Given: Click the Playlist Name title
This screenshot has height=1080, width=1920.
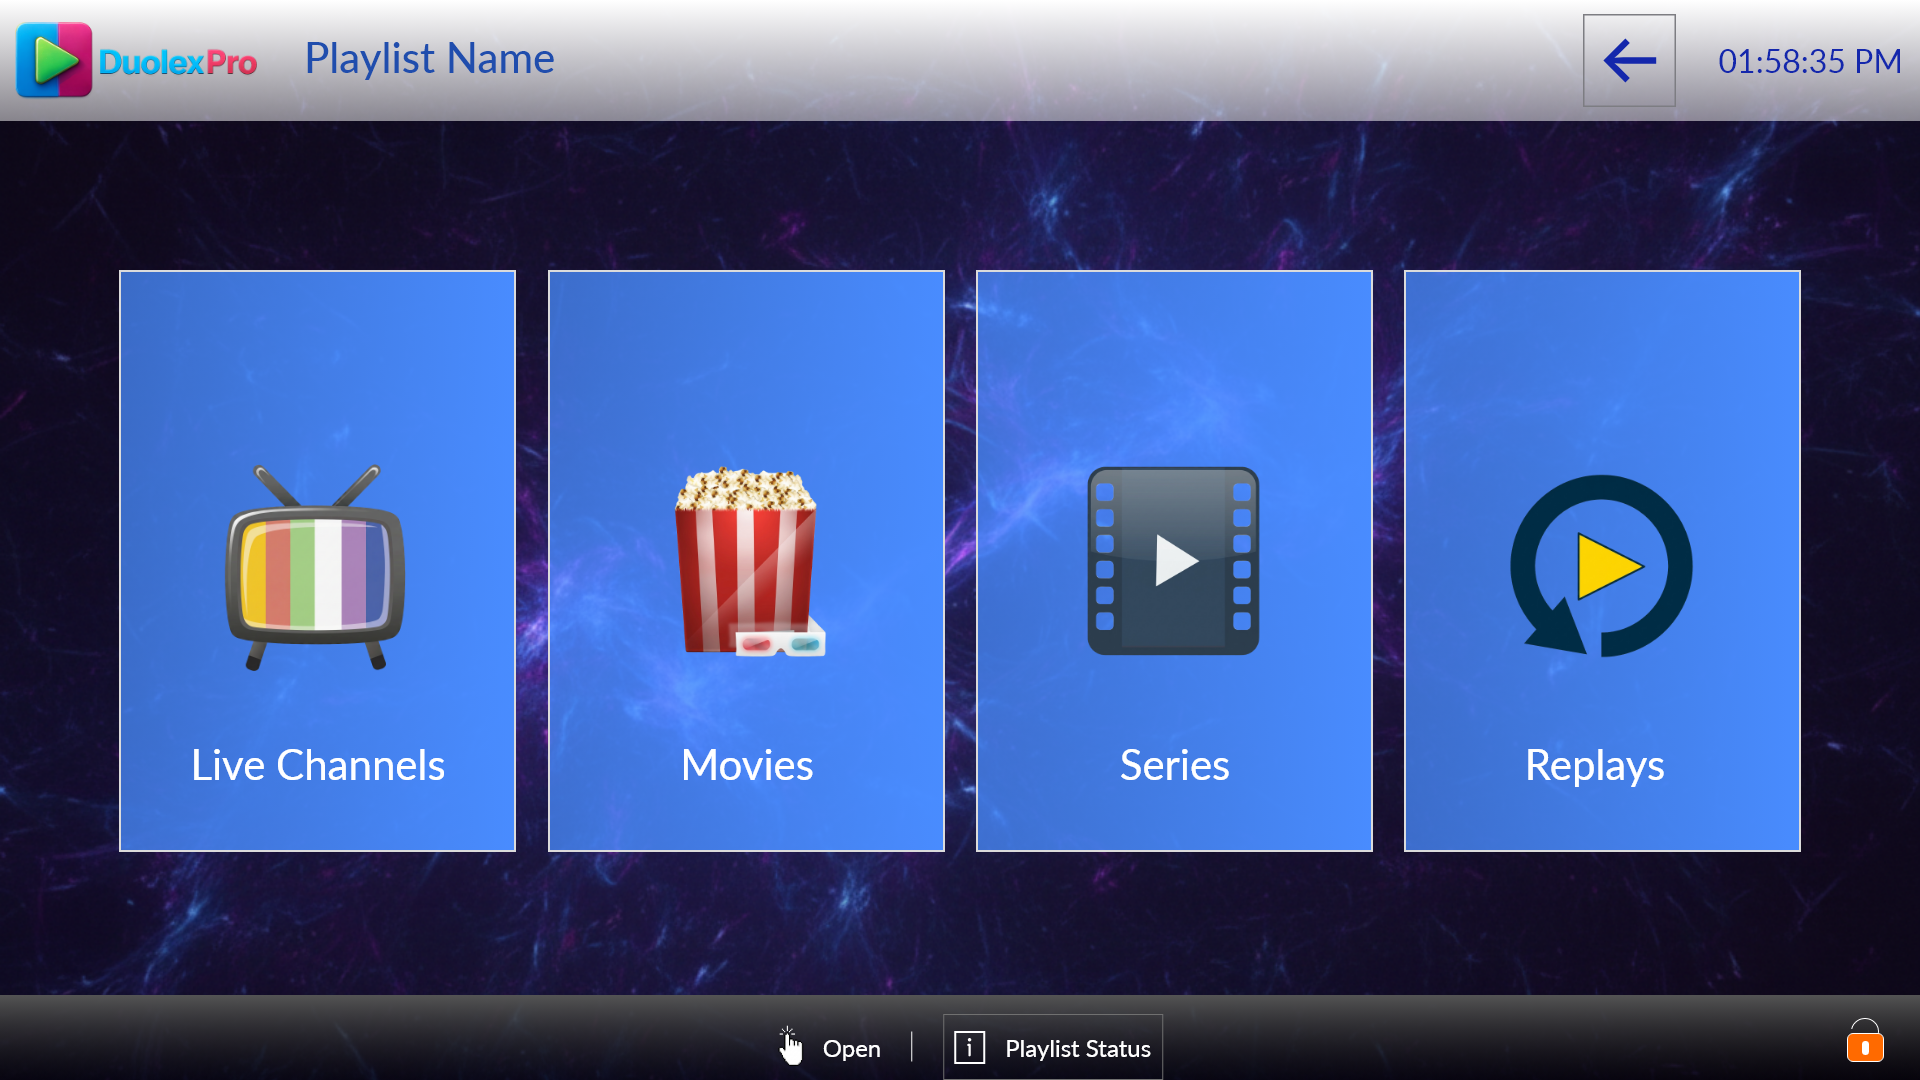Looking at the screenshot, I should pyautogui.click(x=429, y=59).
